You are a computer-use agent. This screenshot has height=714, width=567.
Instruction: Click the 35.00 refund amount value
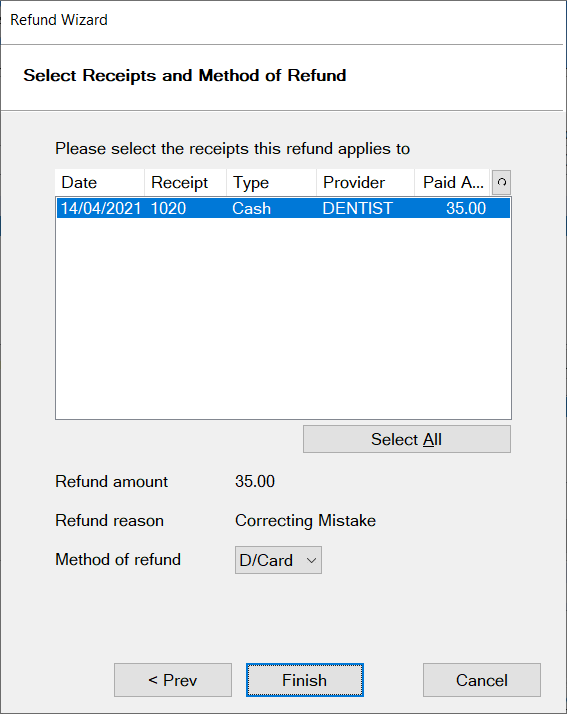[x=255, y=481]
